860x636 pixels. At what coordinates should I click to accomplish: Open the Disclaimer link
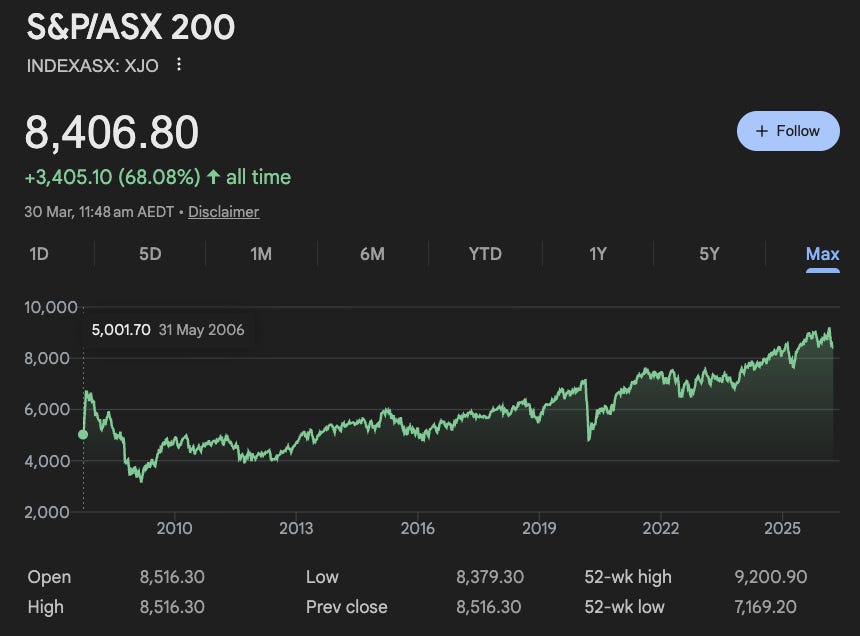click(223, 212)
